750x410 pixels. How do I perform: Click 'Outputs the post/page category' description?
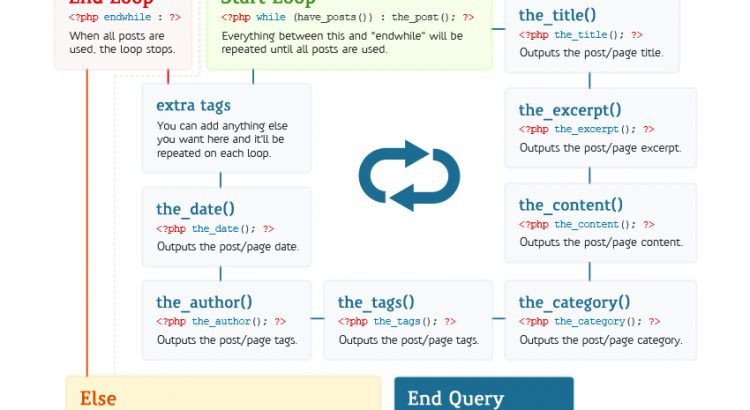600,340
